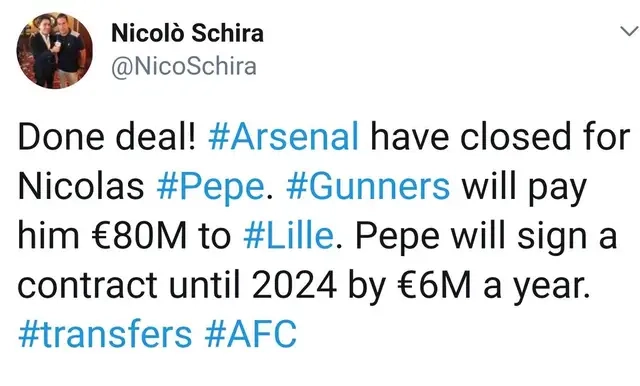This screenshot has height=386, width=640.
Task: Open Nicolò Schira's round profile photo
Action: [x=54, y=51]
